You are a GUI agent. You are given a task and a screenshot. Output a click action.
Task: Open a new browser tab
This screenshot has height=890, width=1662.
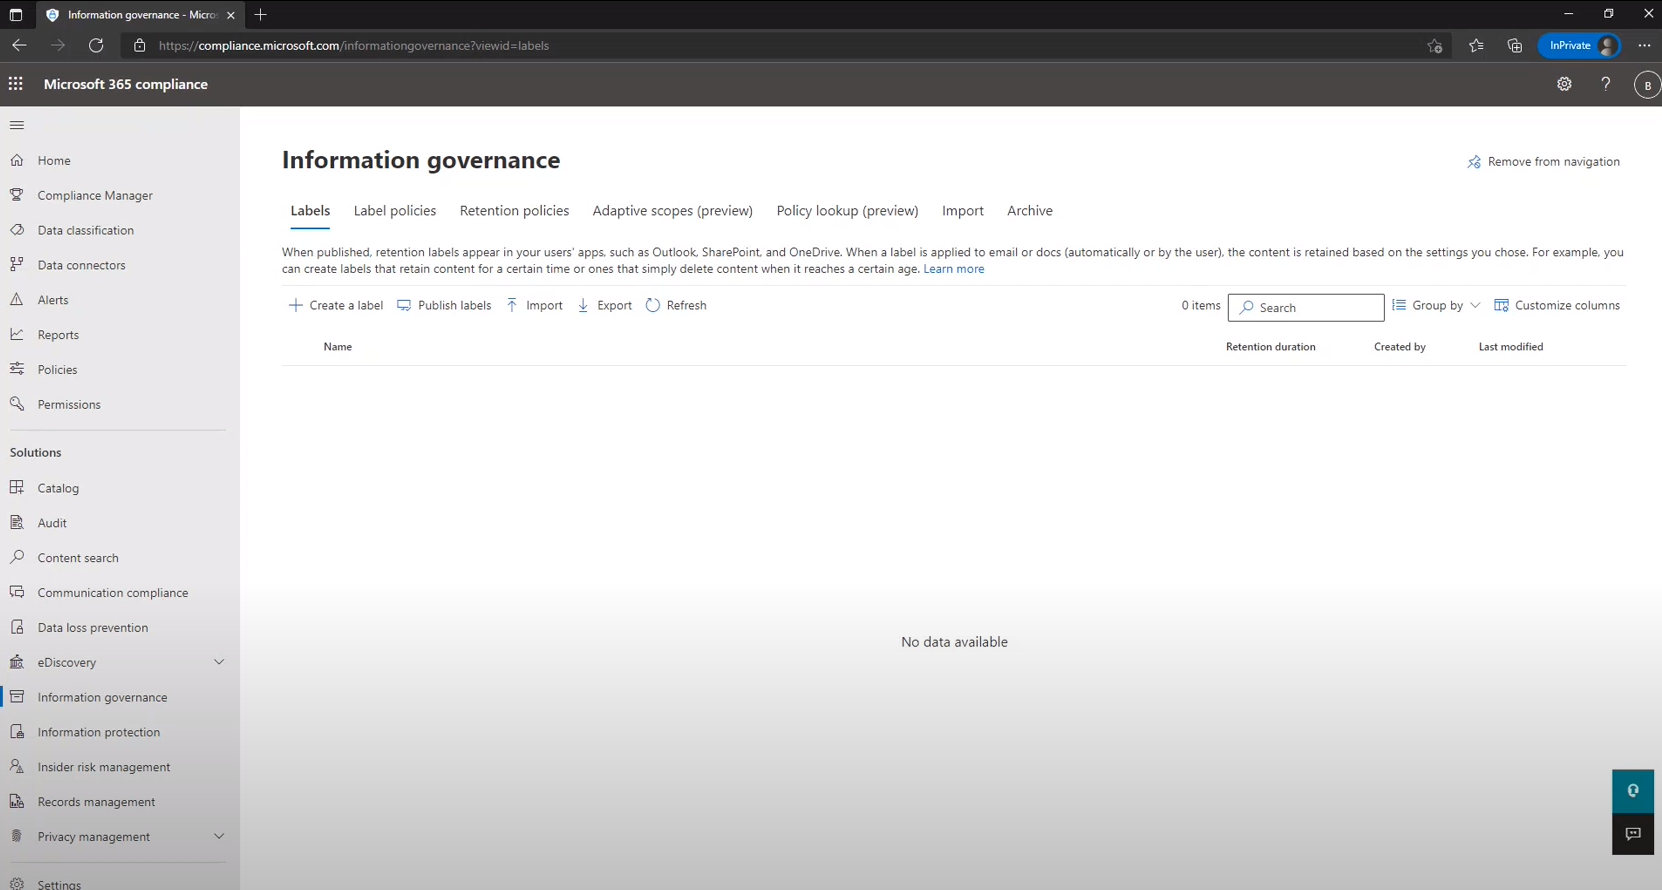click(x=260, y=15)
